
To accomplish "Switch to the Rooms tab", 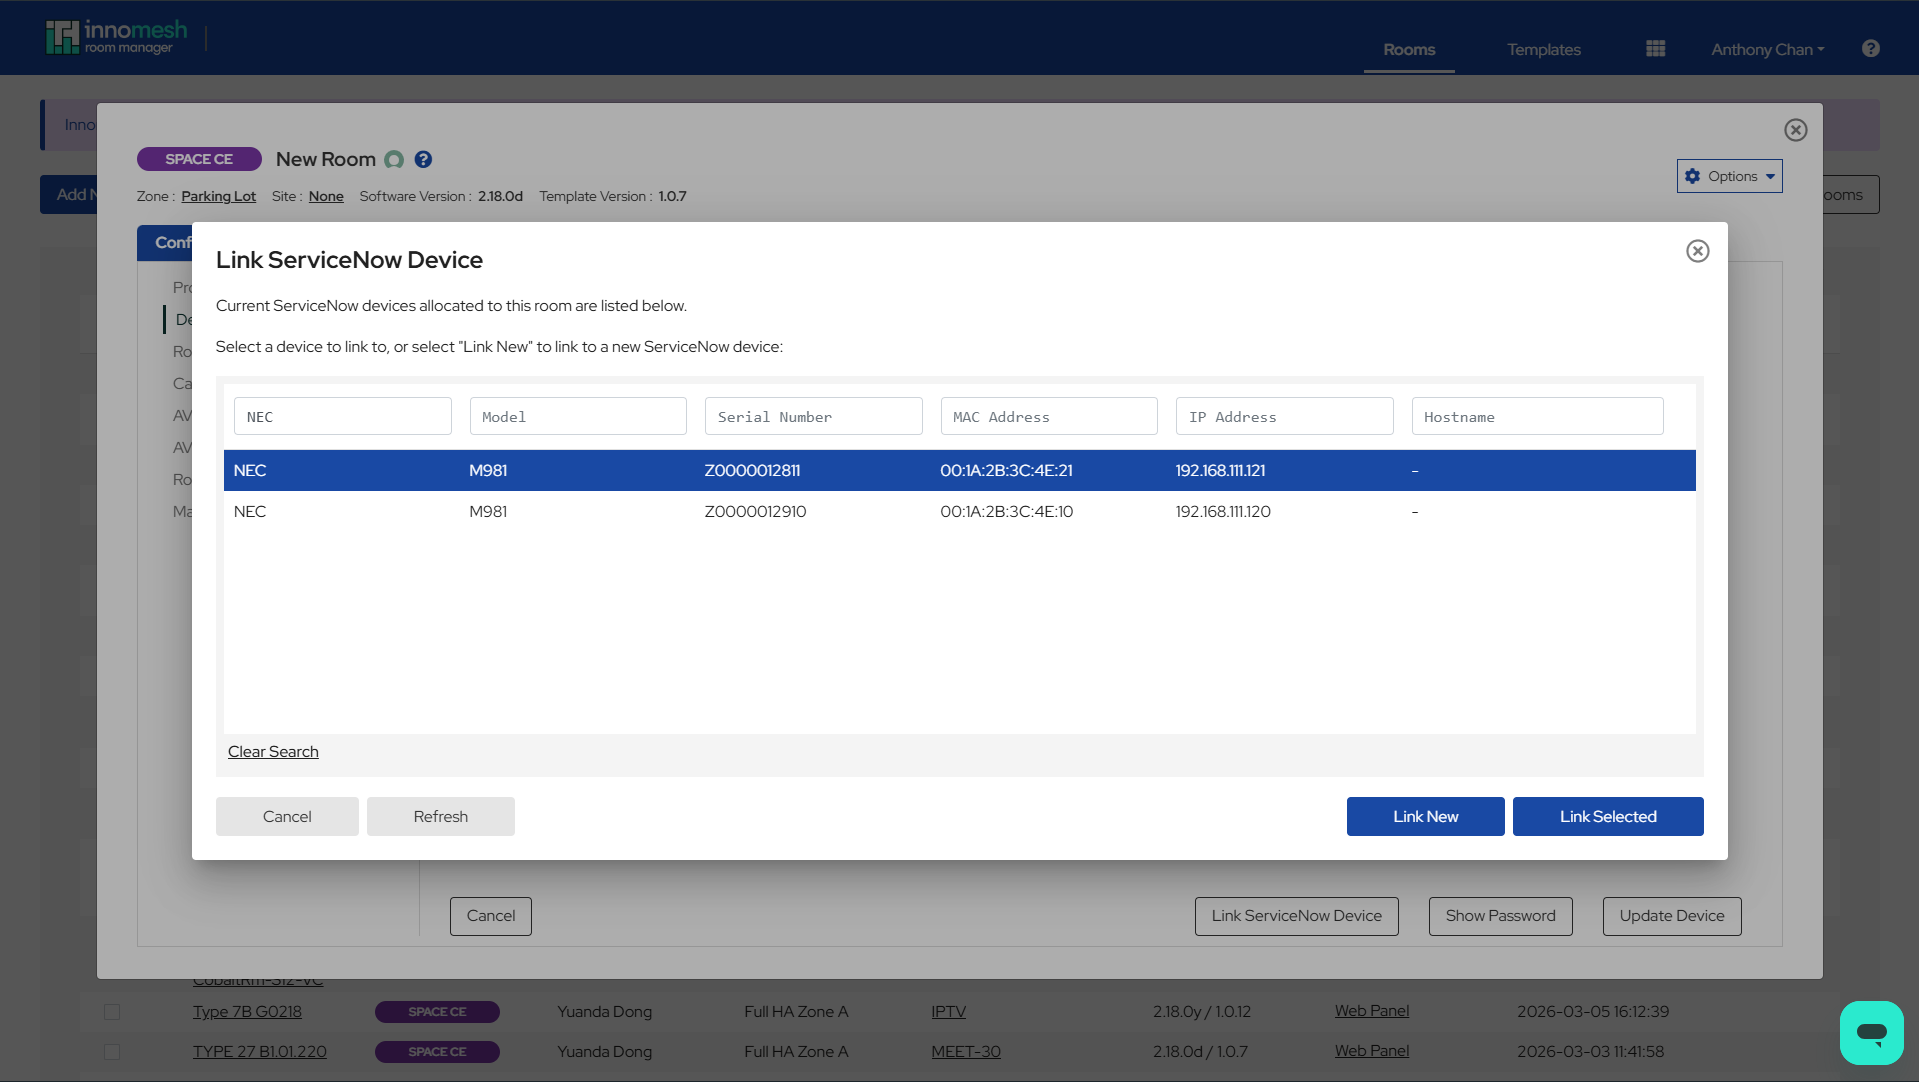I will point(1408,49).
